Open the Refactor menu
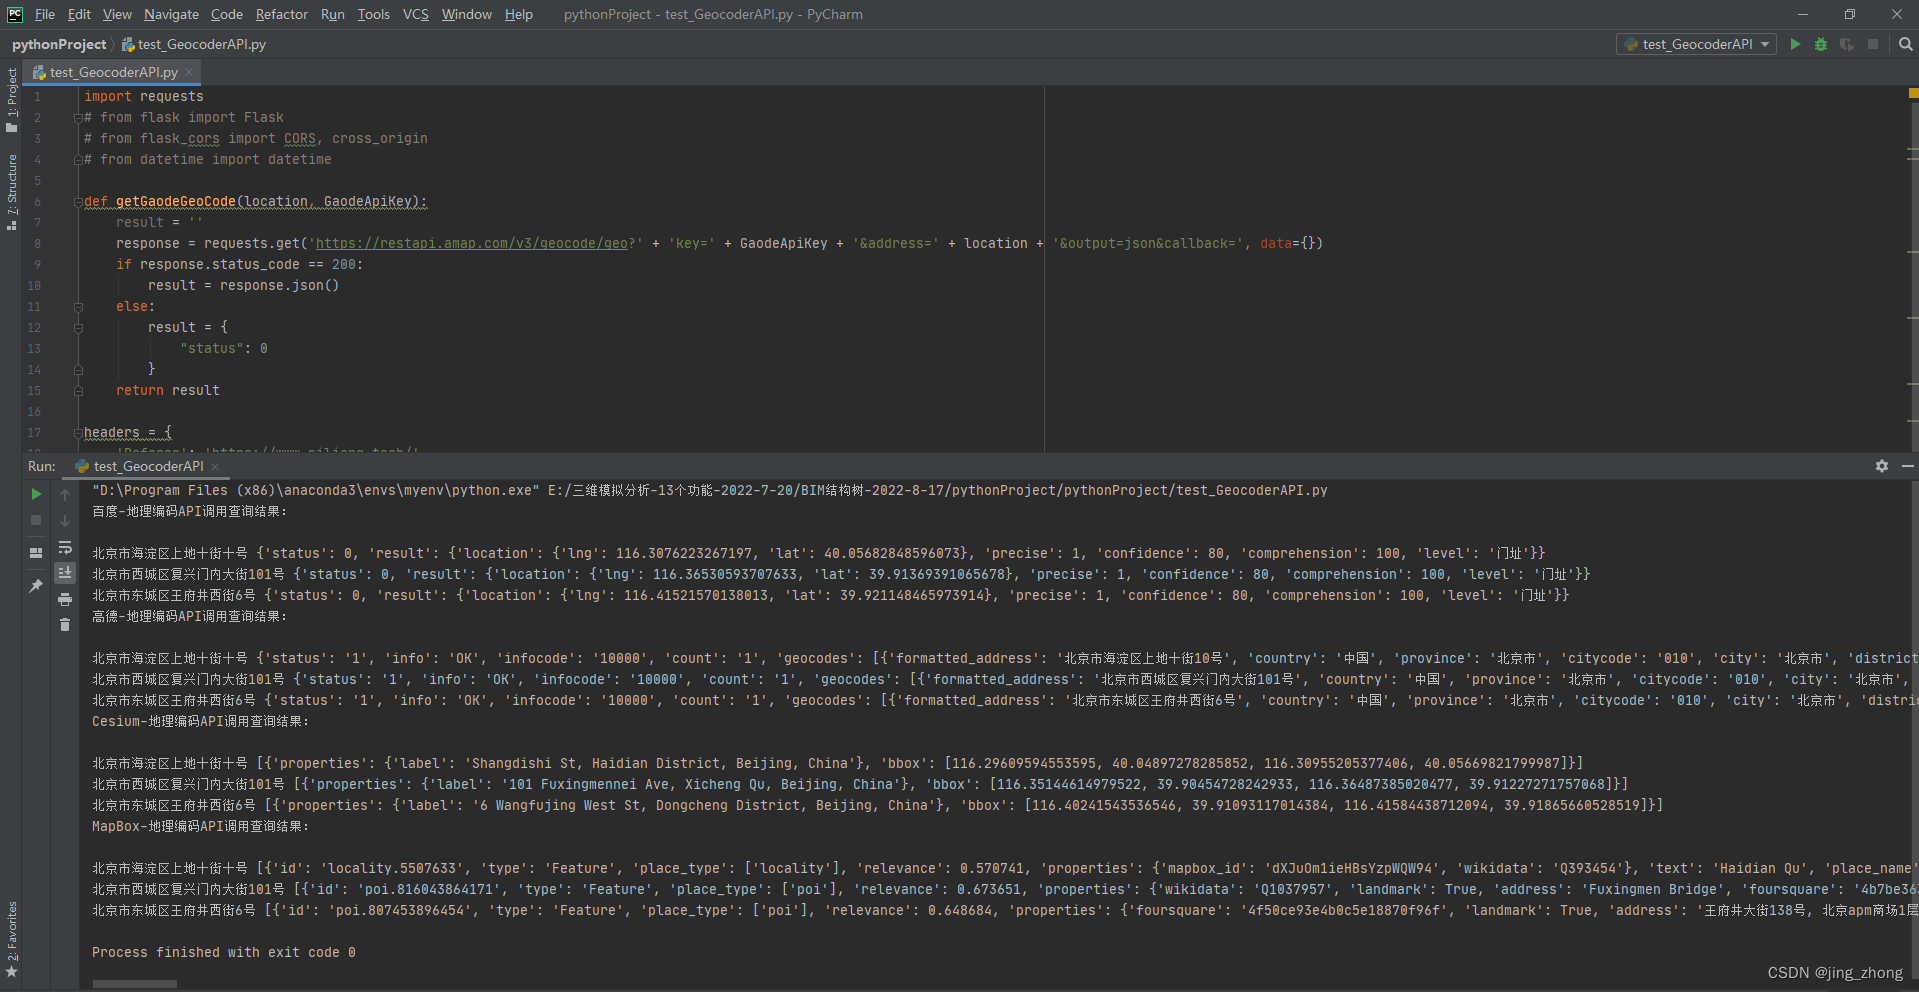The image size is (1919, 992). pyautogui.click(x=282, y=14)
